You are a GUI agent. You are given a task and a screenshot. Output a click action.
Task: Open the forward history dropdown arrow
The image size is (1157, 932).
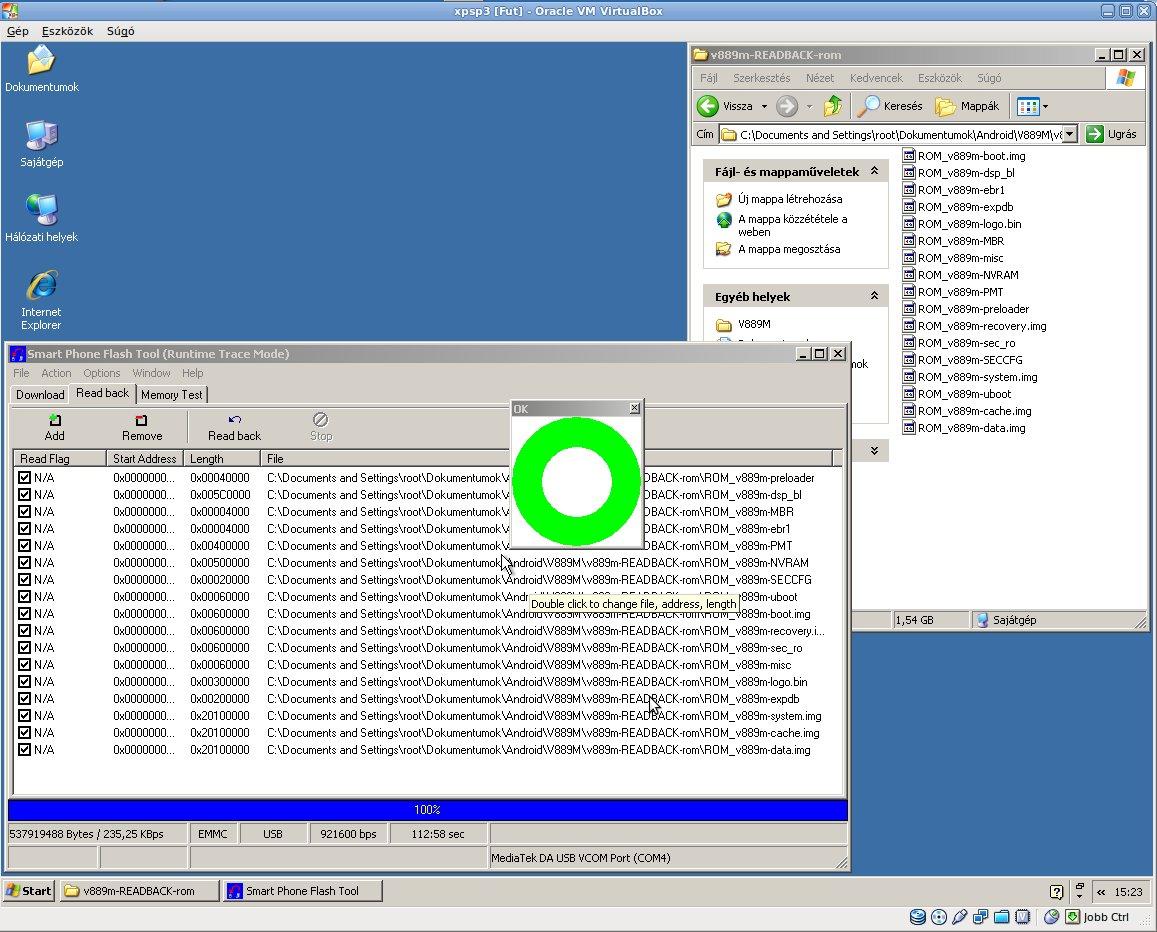pyautogui.click(x=809, y=106)
